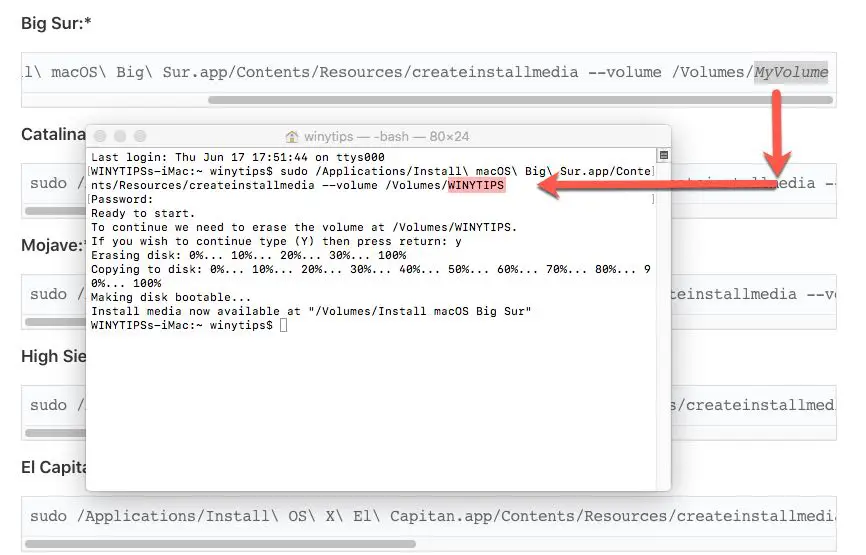
Task: Click the 'Password:' line in Terminal
Action: (x=122, y=199)
